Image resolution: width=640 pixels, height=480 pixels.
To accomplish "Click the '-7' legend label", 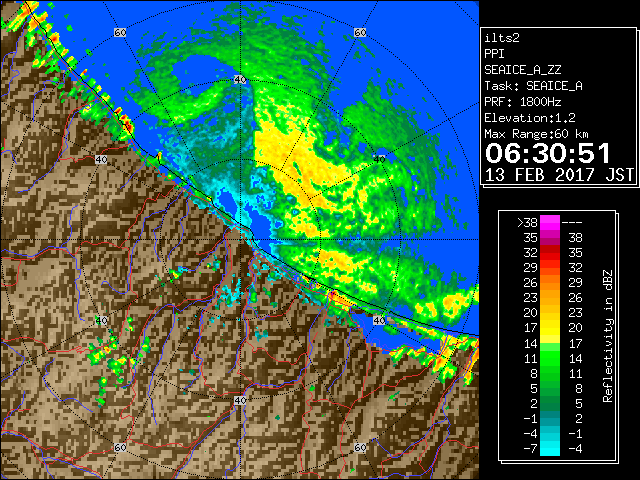I will click(x=531, y=449).
